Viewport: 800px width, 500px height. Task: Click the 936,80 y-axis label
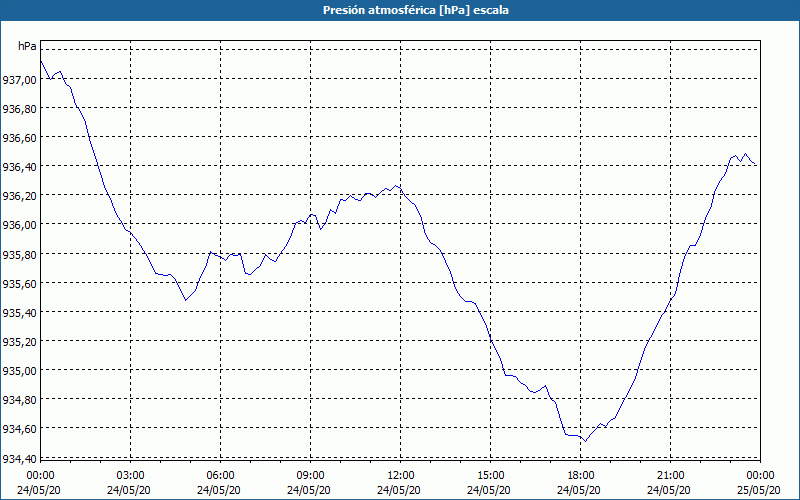(x=19, y=109)
